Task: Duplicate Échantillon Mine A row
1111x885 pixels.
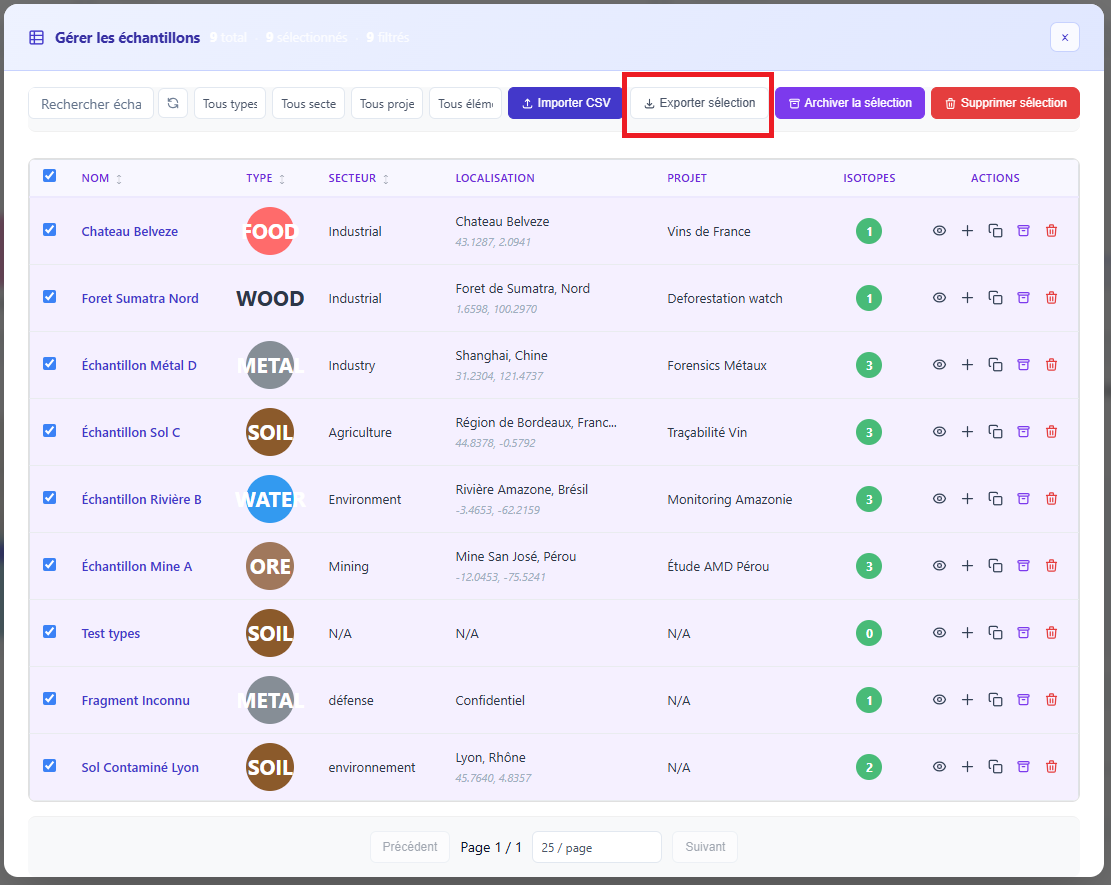Action: pos(995,565)
